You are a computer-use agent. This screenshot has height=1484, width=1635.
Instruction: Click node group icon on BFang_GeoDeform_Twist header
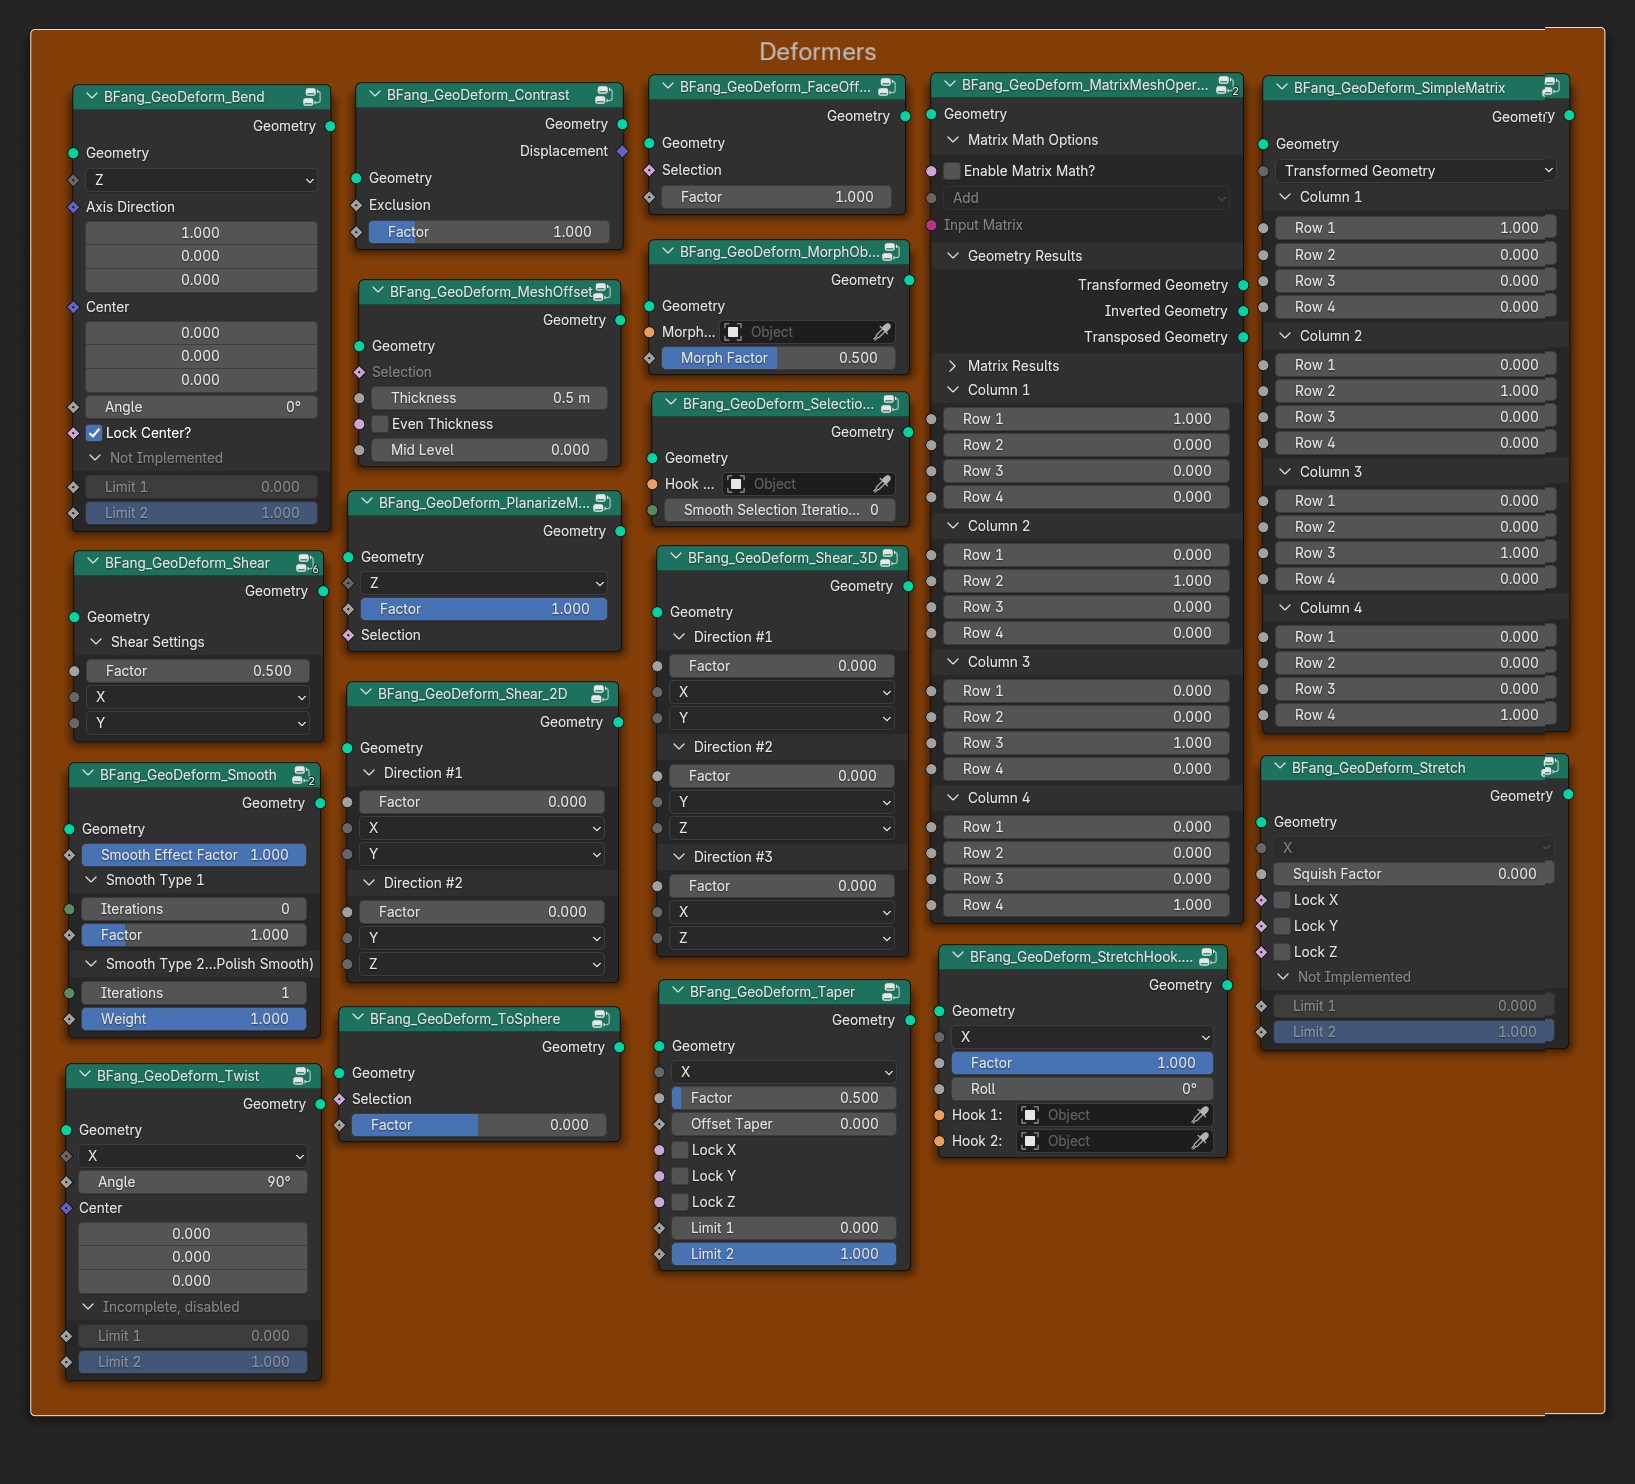[x=302, y=1076]
